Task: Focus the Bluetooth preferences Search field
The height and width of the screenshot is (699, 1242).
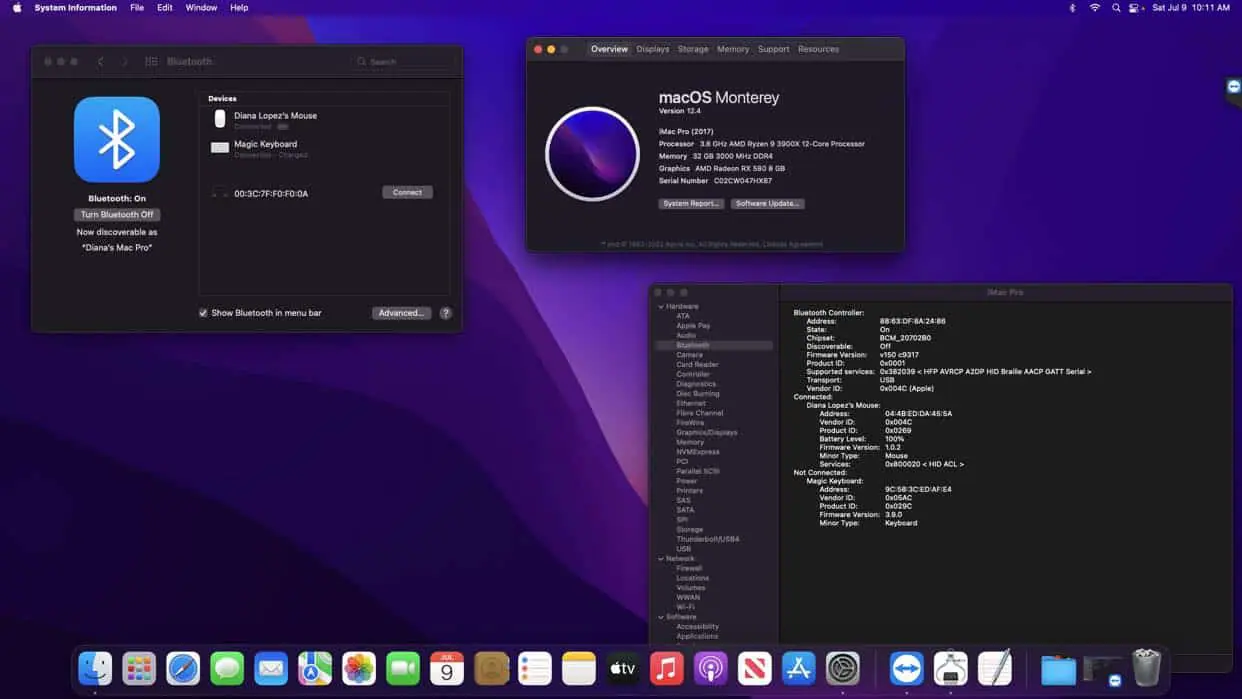Action: click(404, 62)
